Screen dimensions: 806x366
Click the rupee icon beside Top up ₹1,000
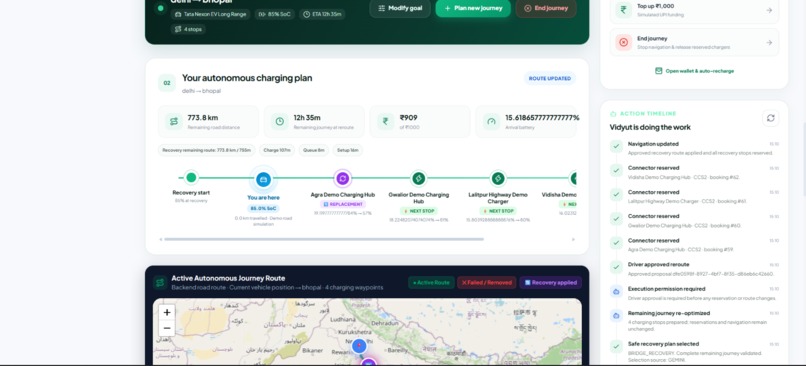[623, 10]
